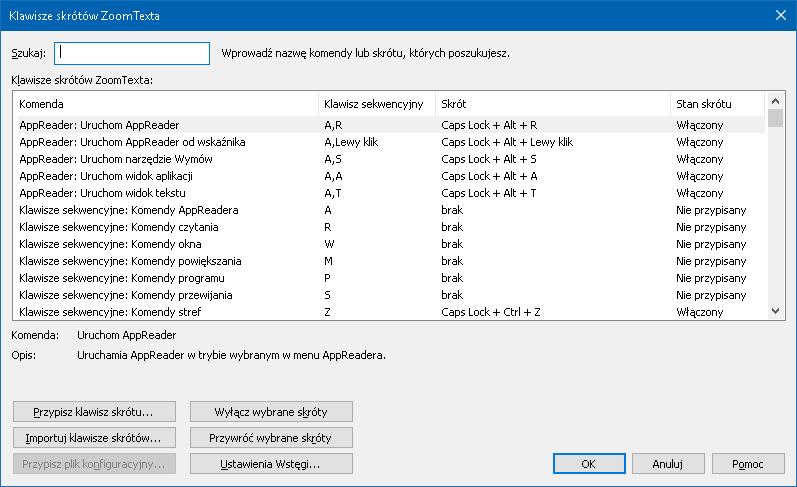Click shortcut cell Caps Lock + Ctrl + Z

[491, 312]
